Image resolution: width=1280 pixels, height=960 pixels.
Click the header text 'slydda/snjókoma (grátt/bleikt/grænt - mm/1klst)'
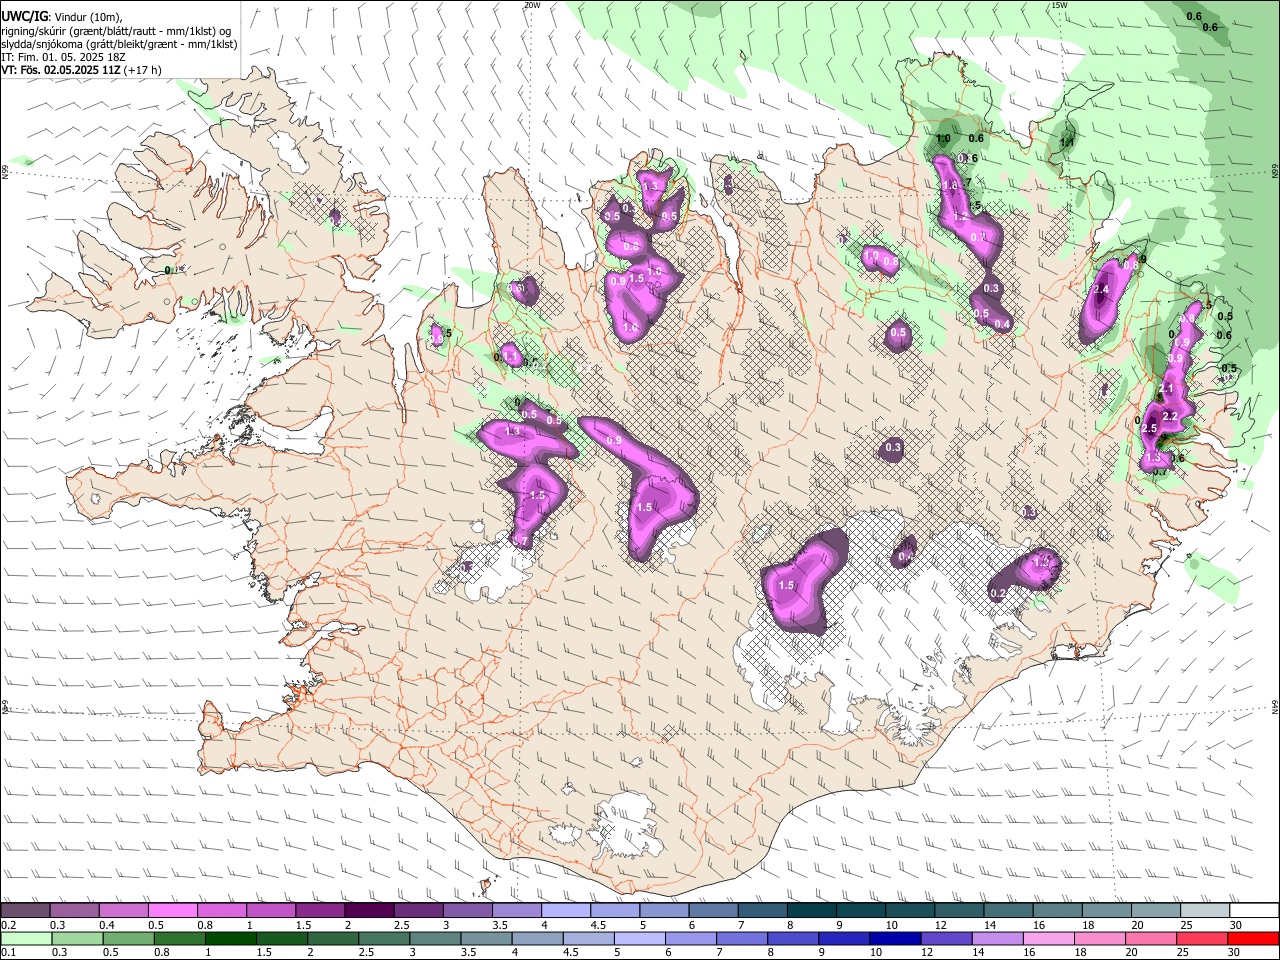[x=119, y=44]
